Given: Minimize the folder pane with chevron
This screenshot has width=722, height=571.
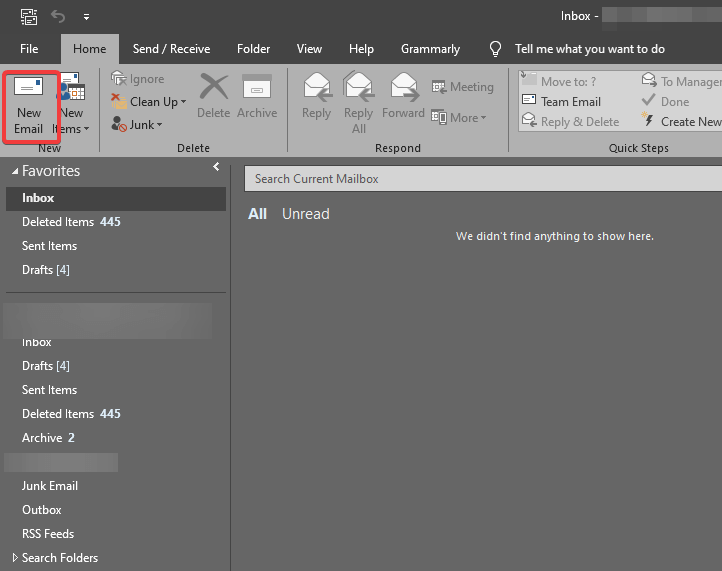Looking at the screenshot, I should point(216,167).
